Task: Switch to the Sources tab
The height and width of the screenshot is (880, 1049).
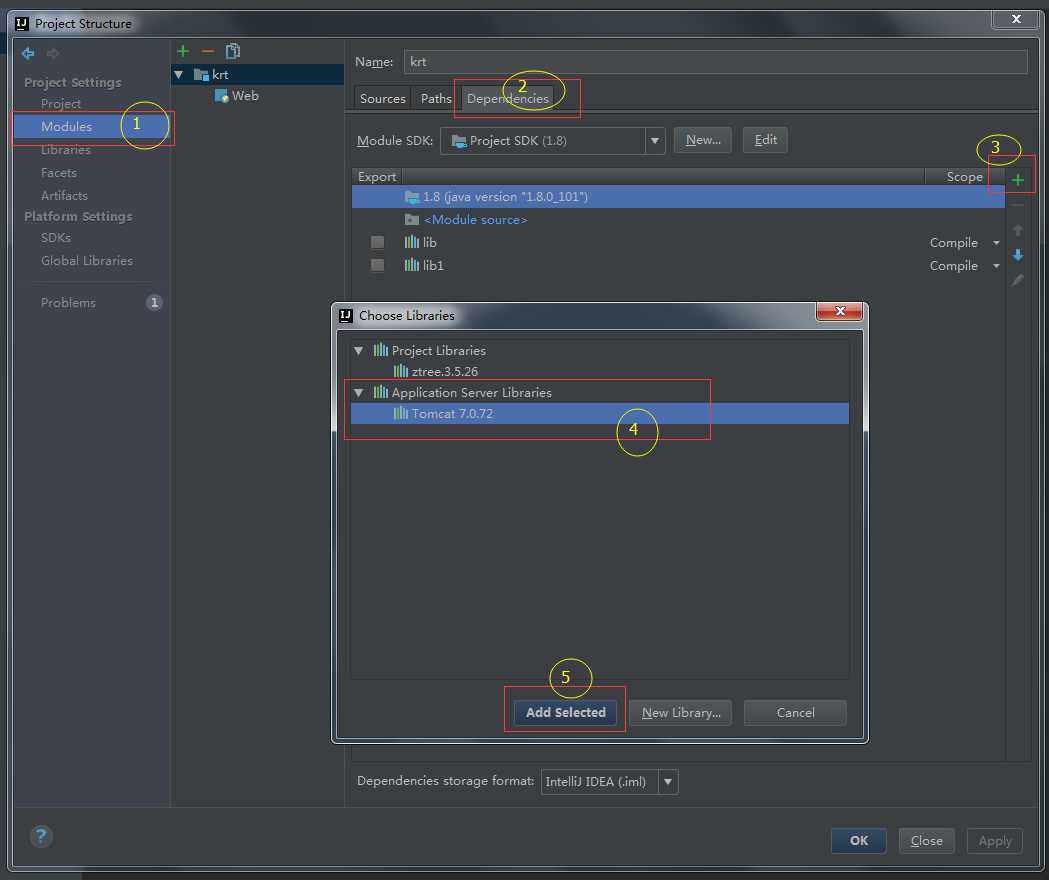Action: point(382,98)
